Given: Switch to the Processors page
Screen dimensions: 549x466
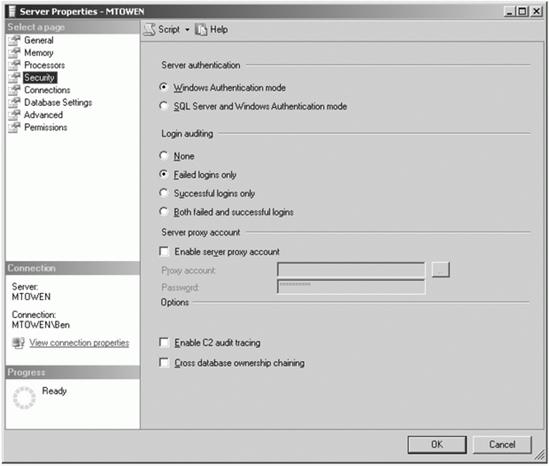Looking at the screenshot, I should pyautogui.click(x=44, y=65).
